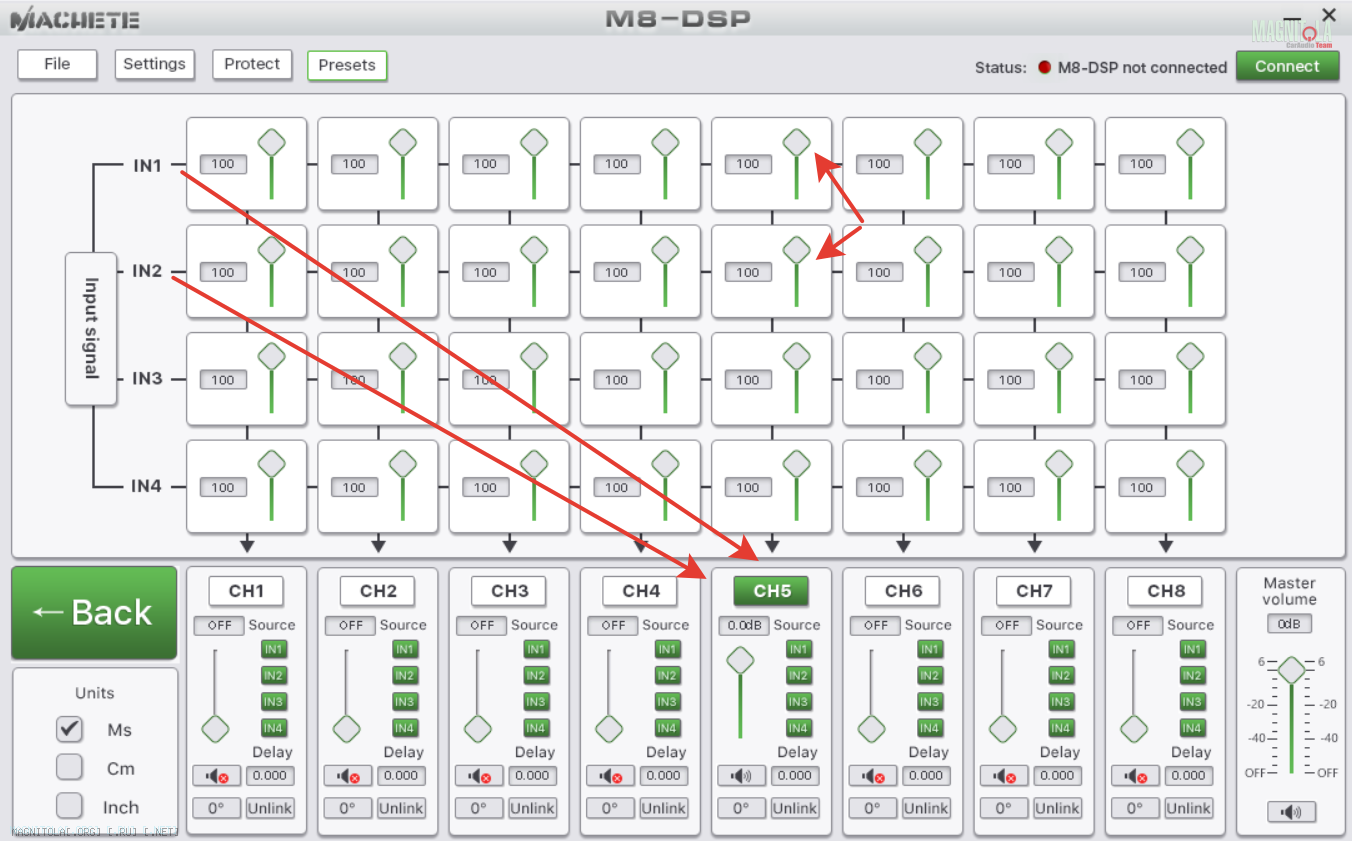Click the Master volume speaker icon

click(x=1291, y=812)
